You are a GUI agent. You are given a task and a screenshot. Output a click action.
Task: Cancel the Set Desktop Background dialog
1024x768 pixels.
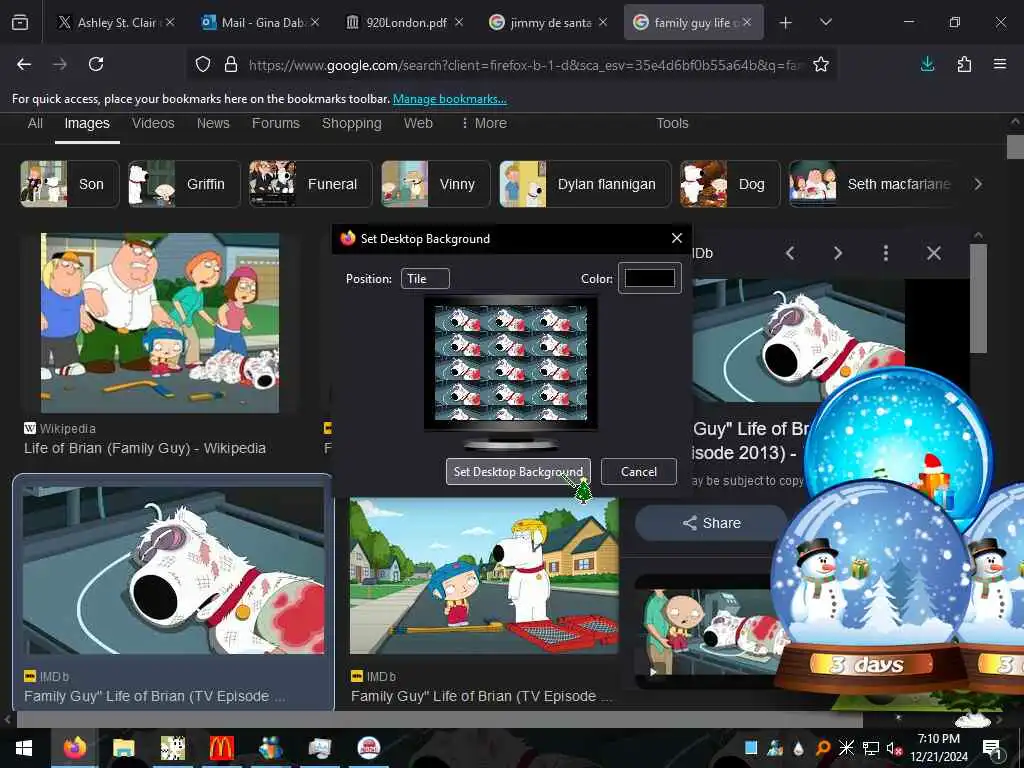point(639,472)
